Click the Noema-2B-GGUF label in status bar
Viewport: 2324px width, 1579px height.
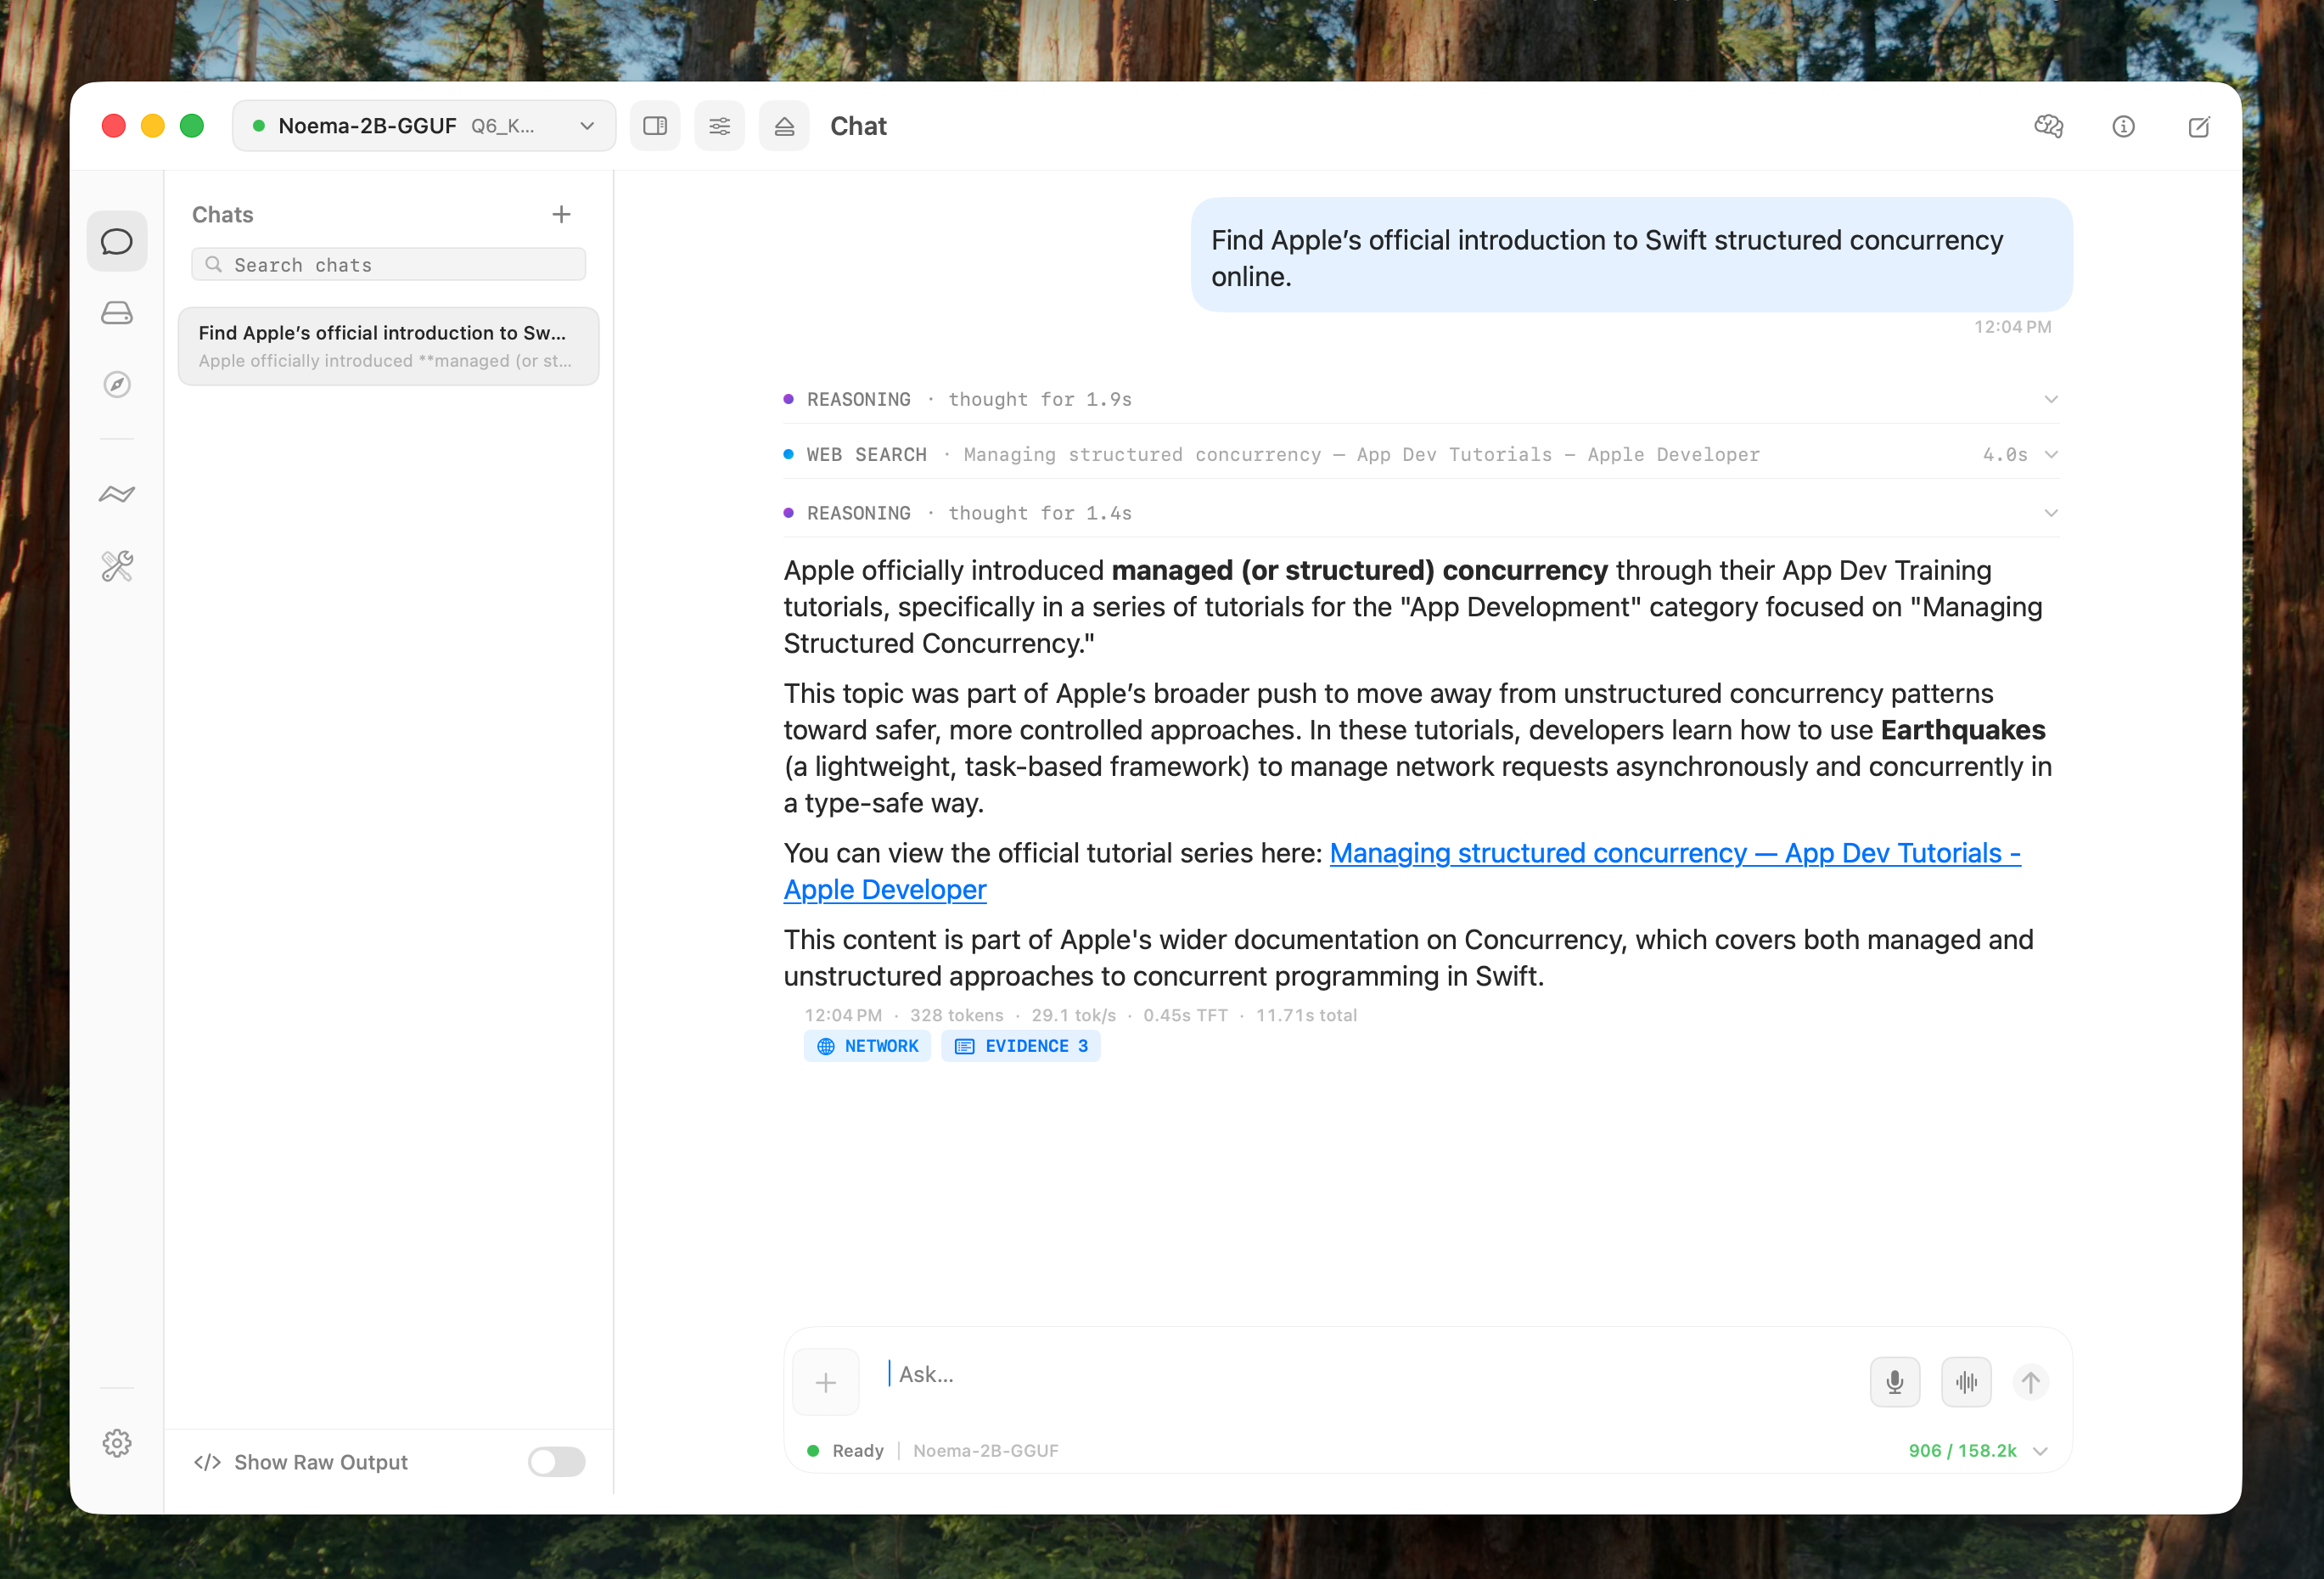(985, 1451)
